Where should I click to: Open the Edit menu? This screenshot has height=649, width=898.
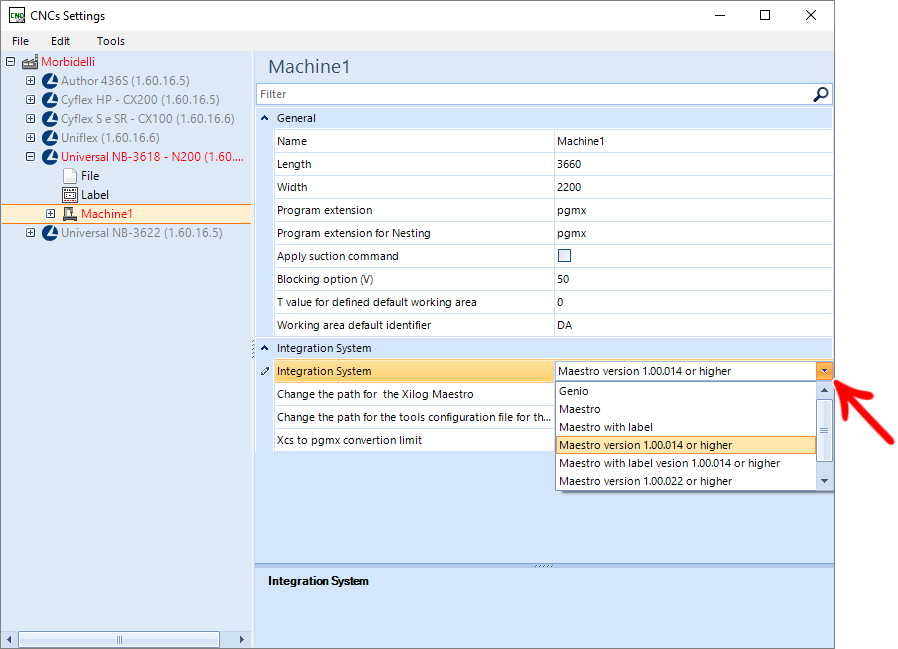click(x=60, y=41)
